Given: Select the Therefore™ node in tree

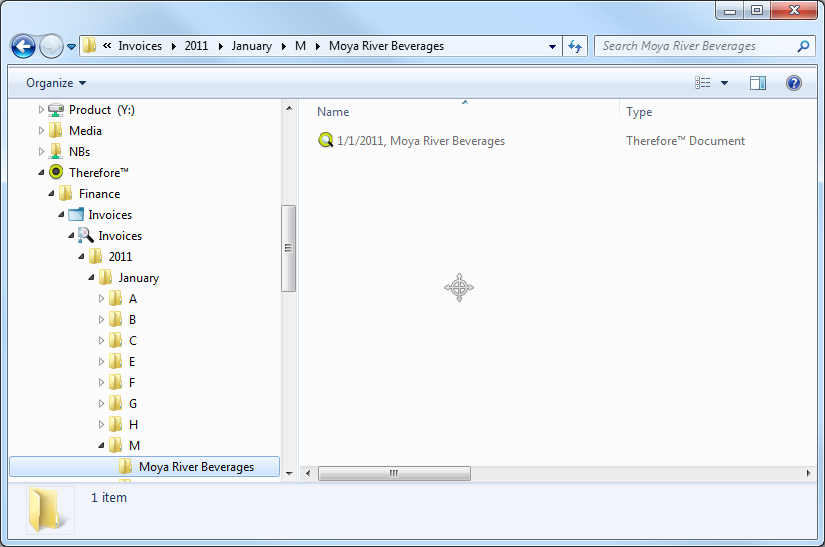Looking at the screenshot, I should point(98,172).
